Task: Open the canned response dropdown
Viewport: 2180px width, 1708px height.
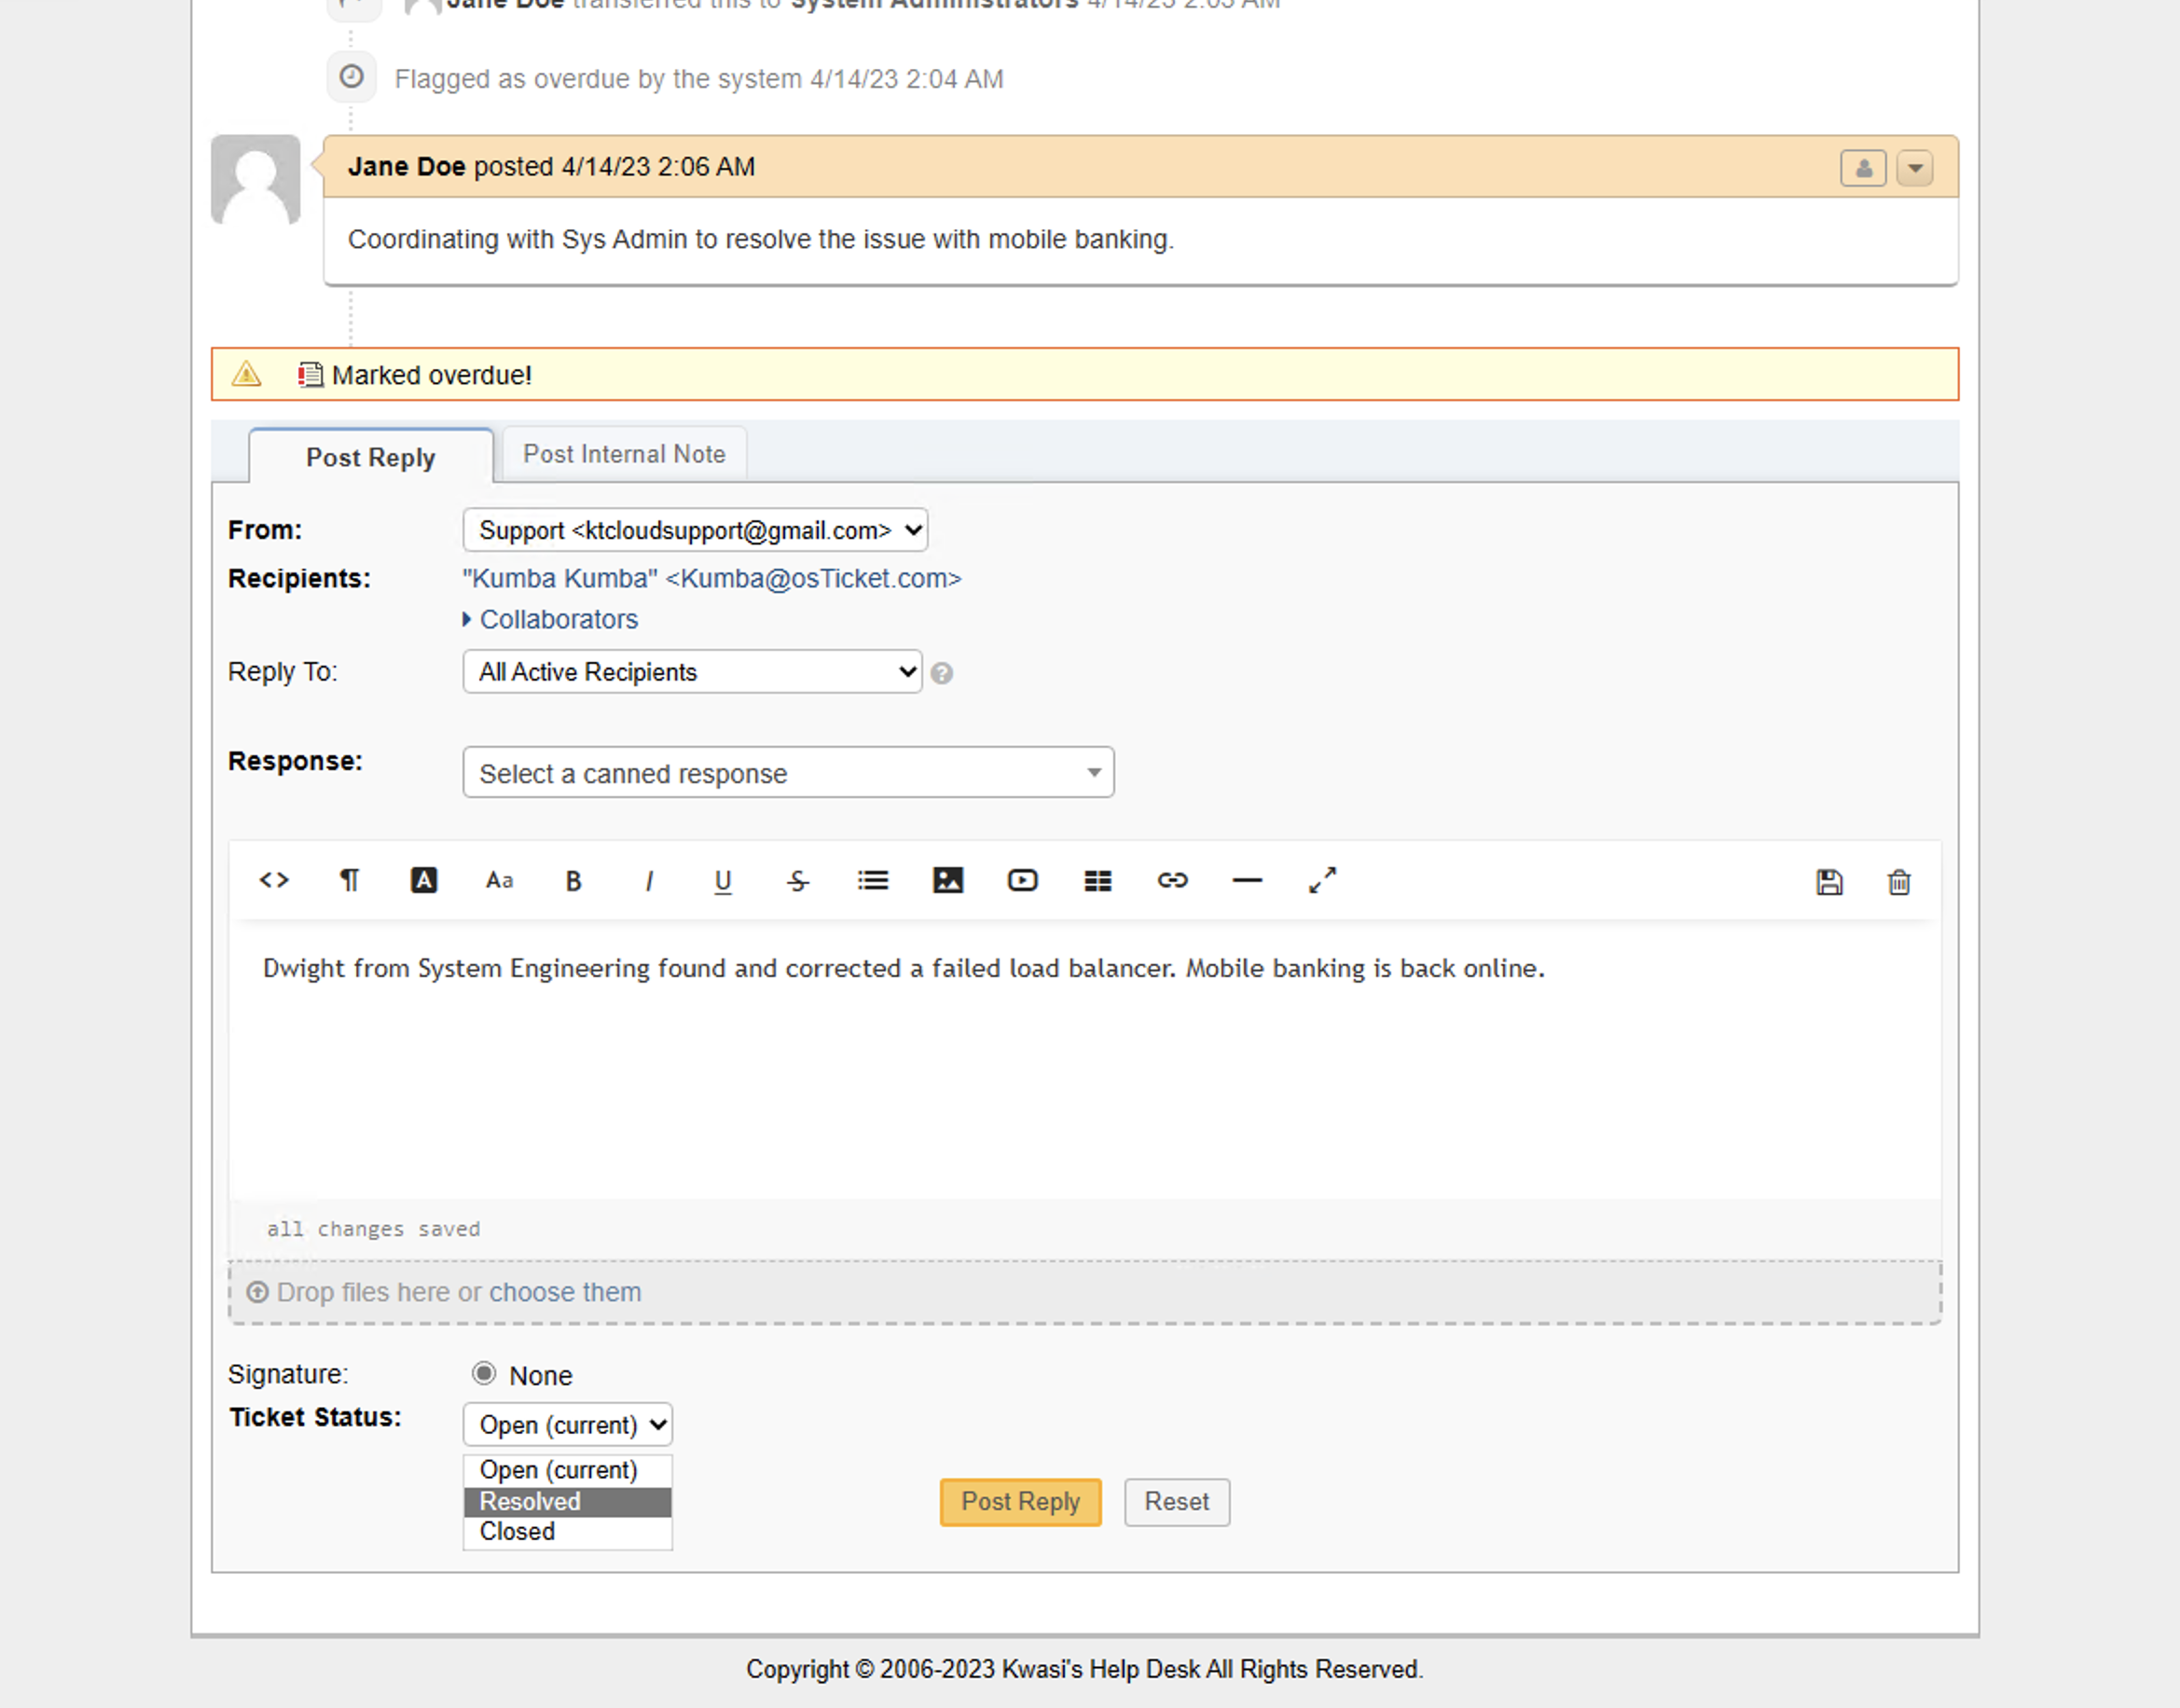Action: pyautogui.click(x=788, y=772)
